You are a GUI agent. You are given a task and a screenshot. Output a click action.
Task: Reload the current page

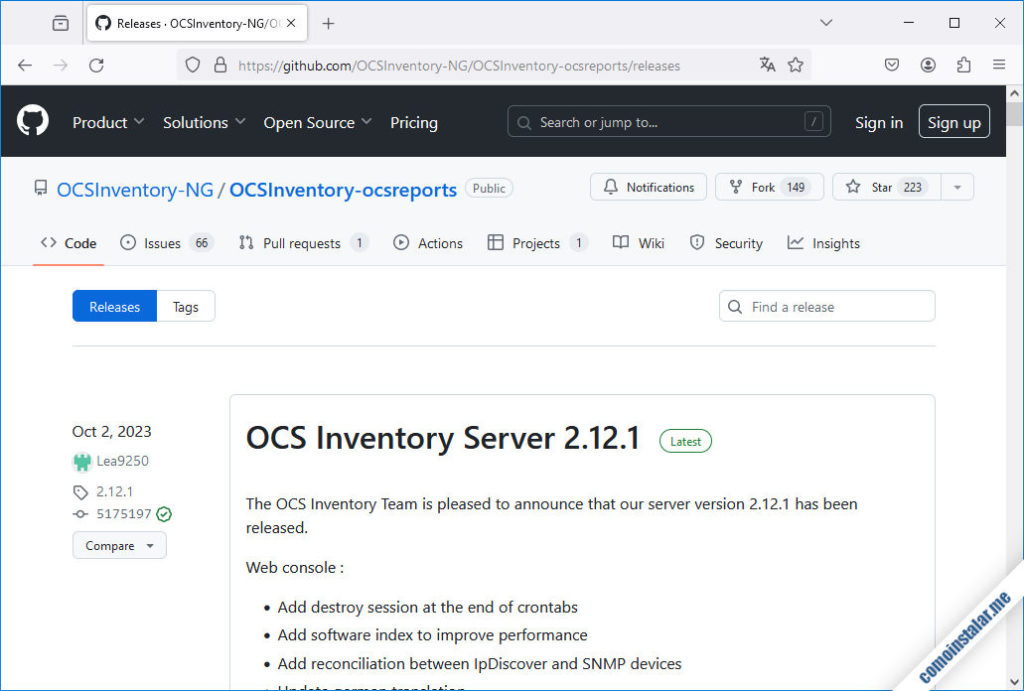[96, 64]
